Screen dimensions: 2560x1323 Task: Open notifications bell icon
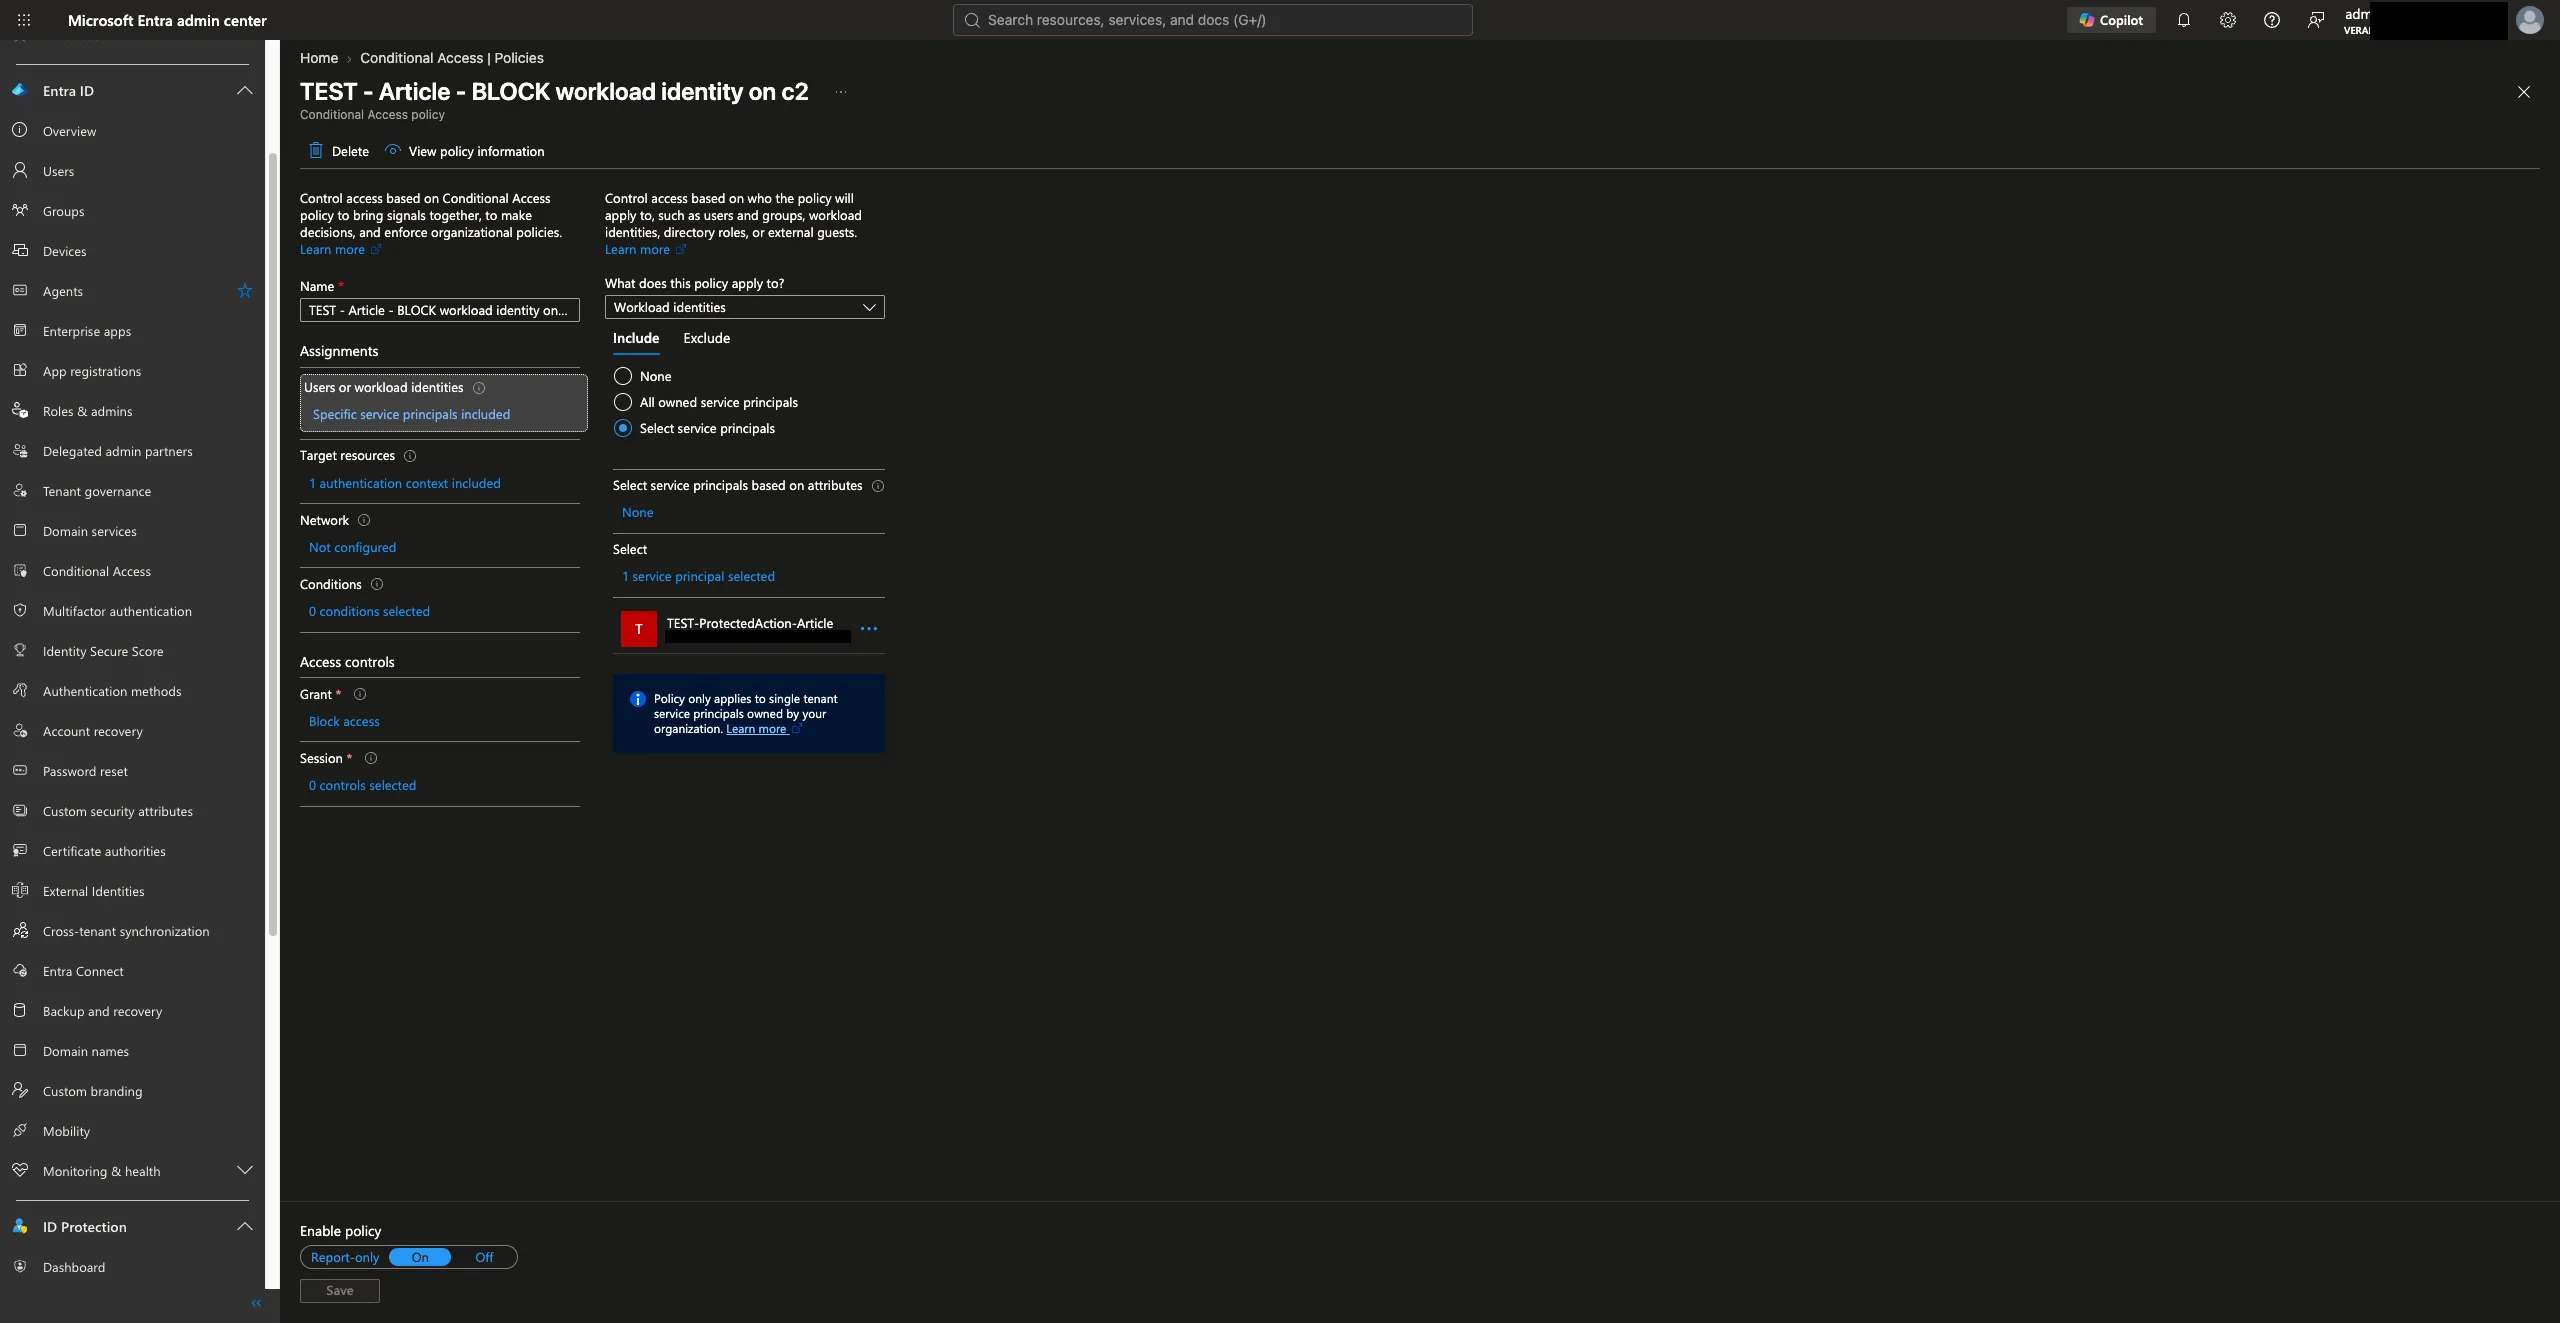[x=2183, y=20]
